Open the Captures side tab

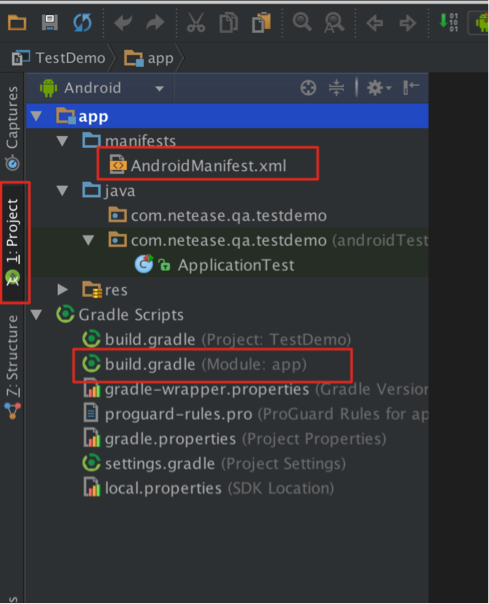pos(12,128)
